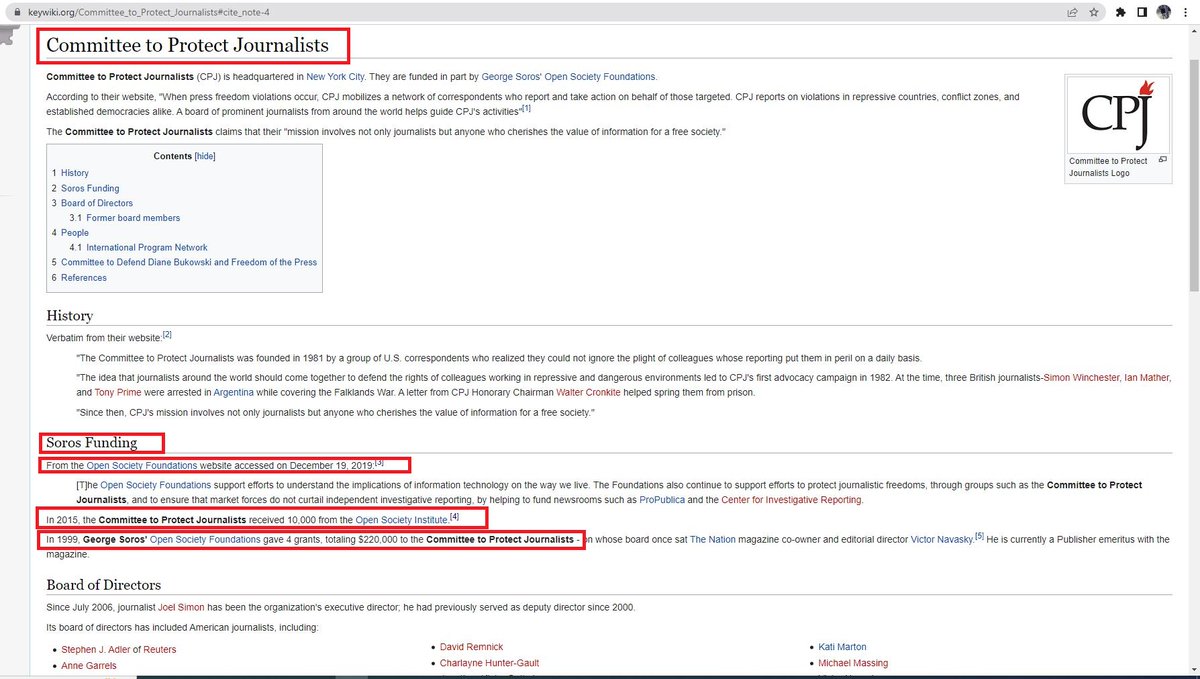The width and height of the screenshot is (1200, 679).
Task: Open the Chrome three-dot menu
Action: 1186,12
